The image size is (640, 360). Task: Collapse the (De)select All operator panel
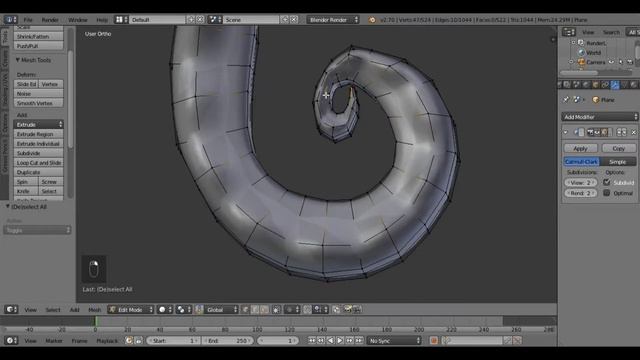tap(8, 207)
